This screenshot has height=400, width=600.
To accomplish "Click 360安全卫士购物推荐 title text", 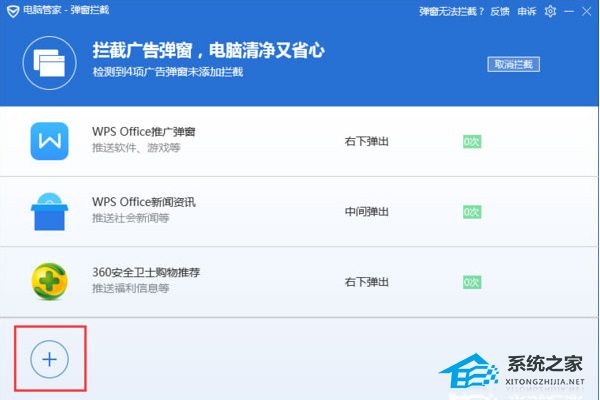I will tap(146, 272).
